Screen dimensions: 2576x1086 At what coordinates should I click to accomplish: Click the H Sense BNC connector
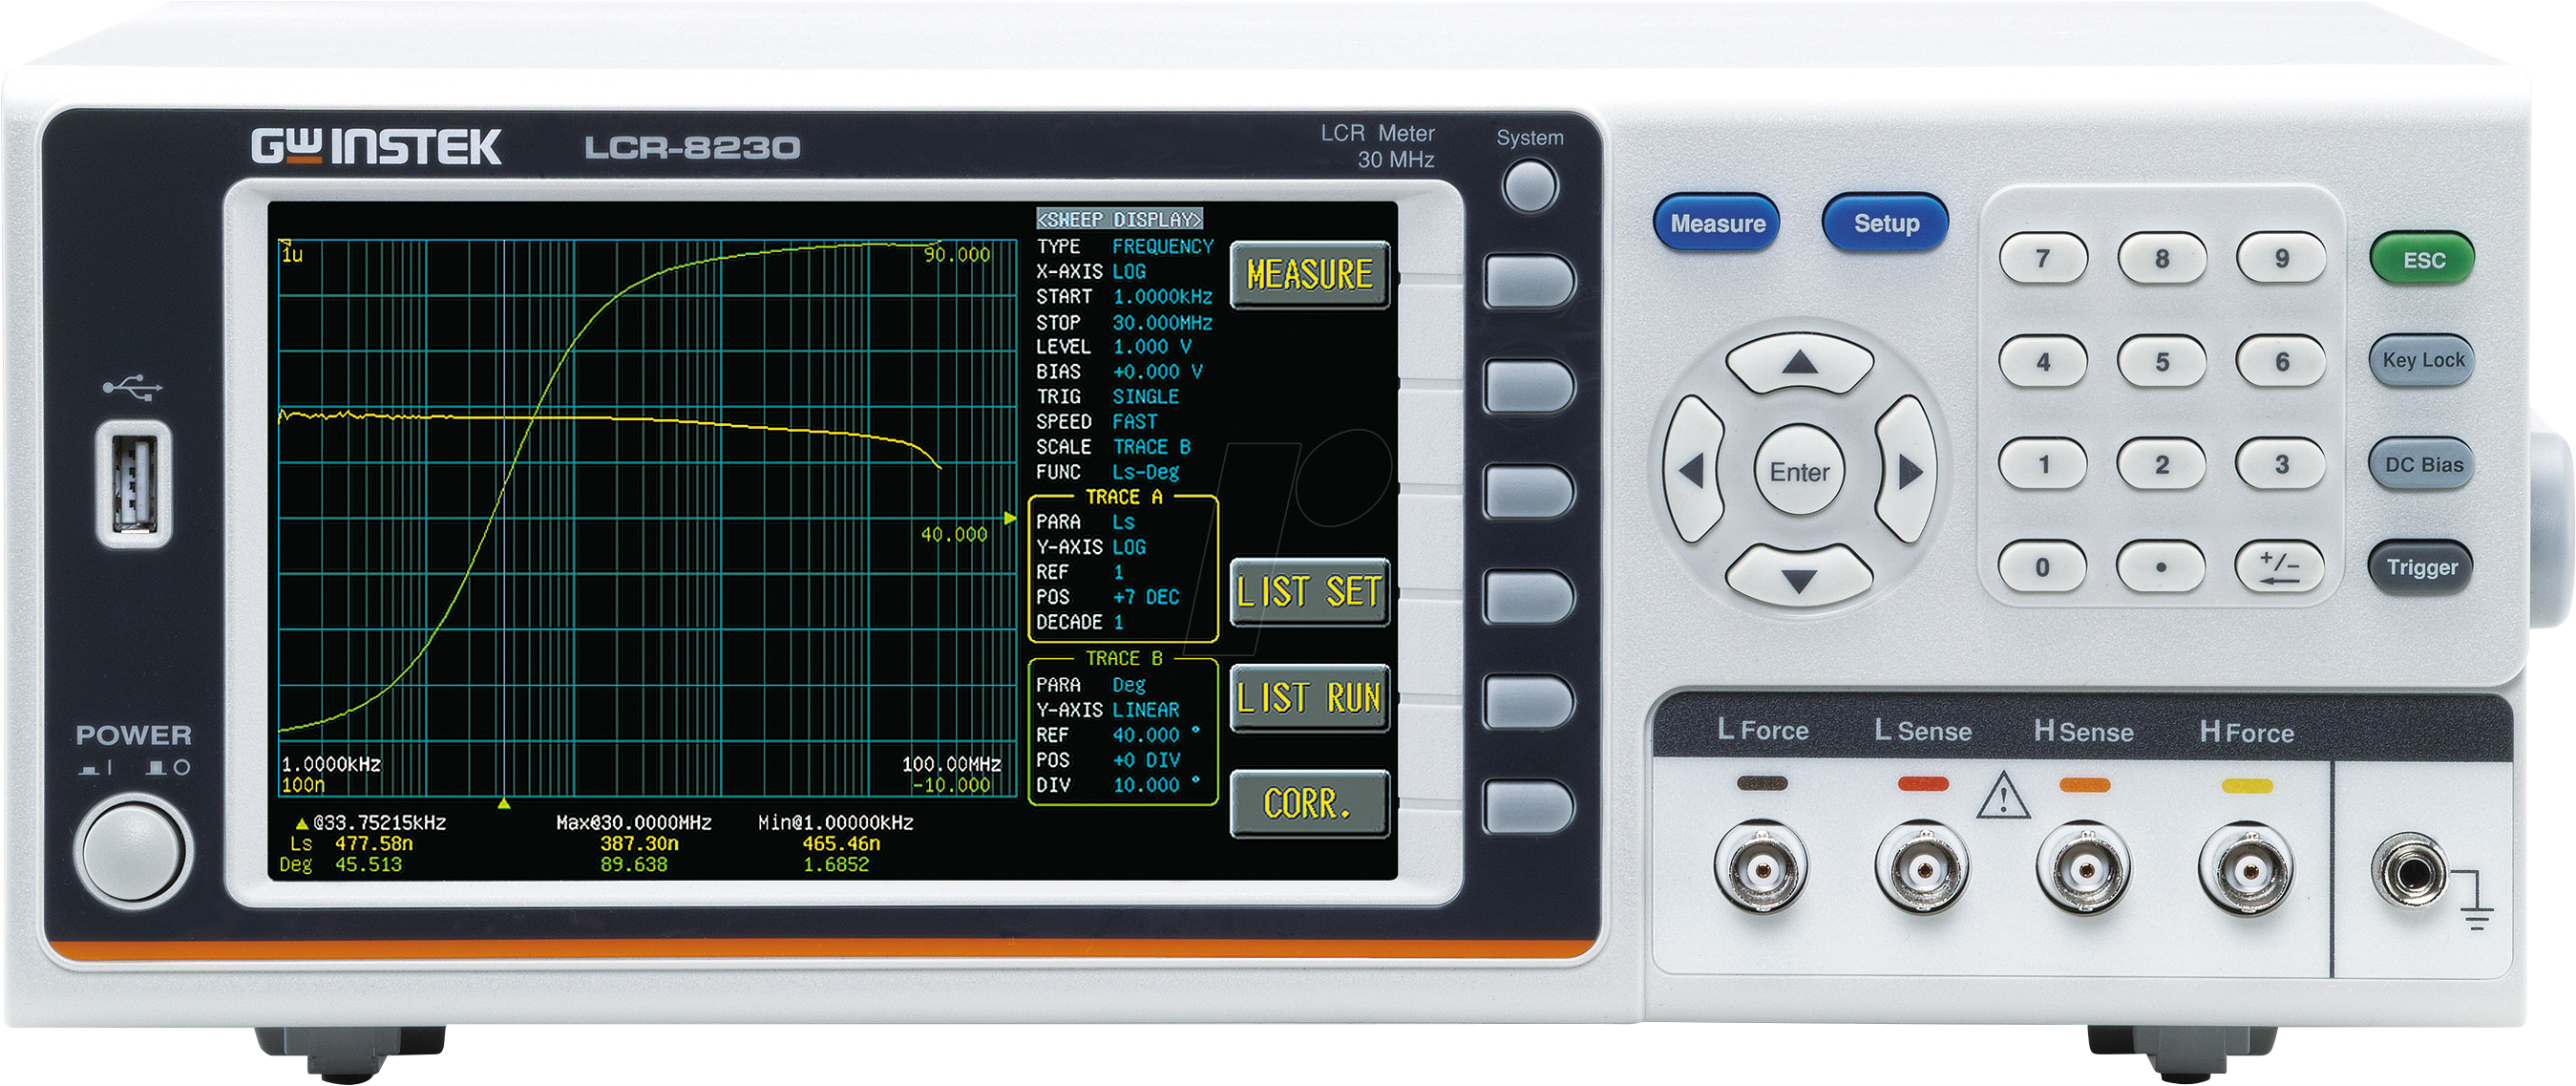coord(2084,869)
